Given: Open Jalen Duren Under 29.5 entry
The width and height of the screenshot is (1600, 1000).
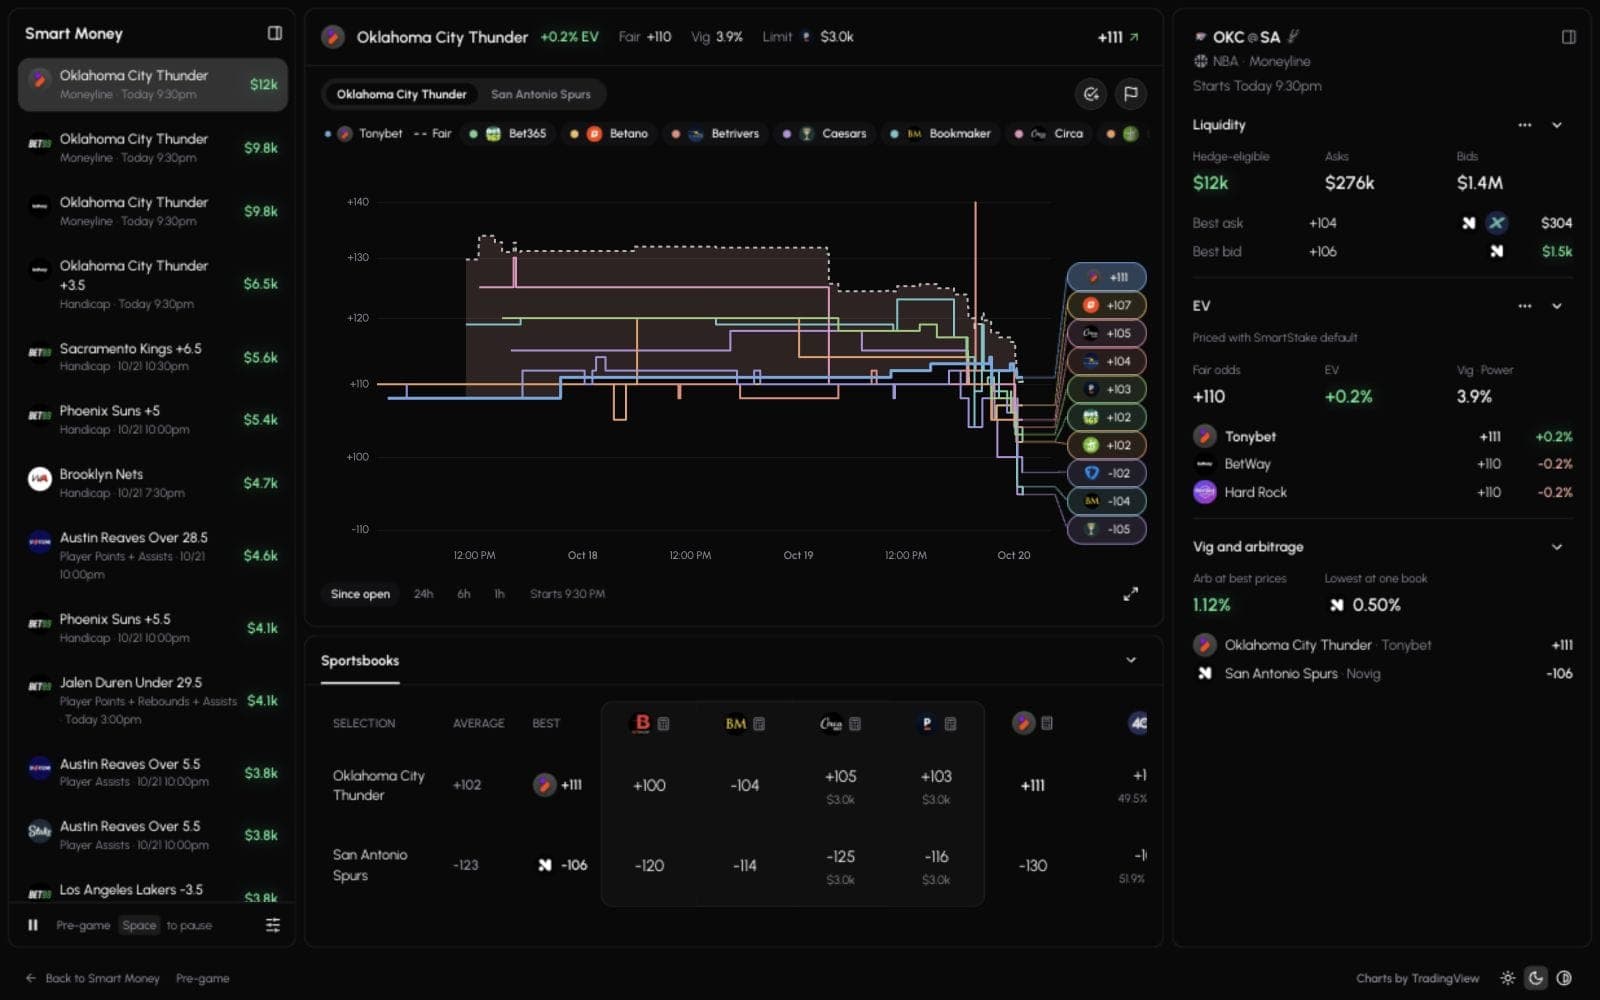Looking at the screenshot, I should tap(153, 700).
